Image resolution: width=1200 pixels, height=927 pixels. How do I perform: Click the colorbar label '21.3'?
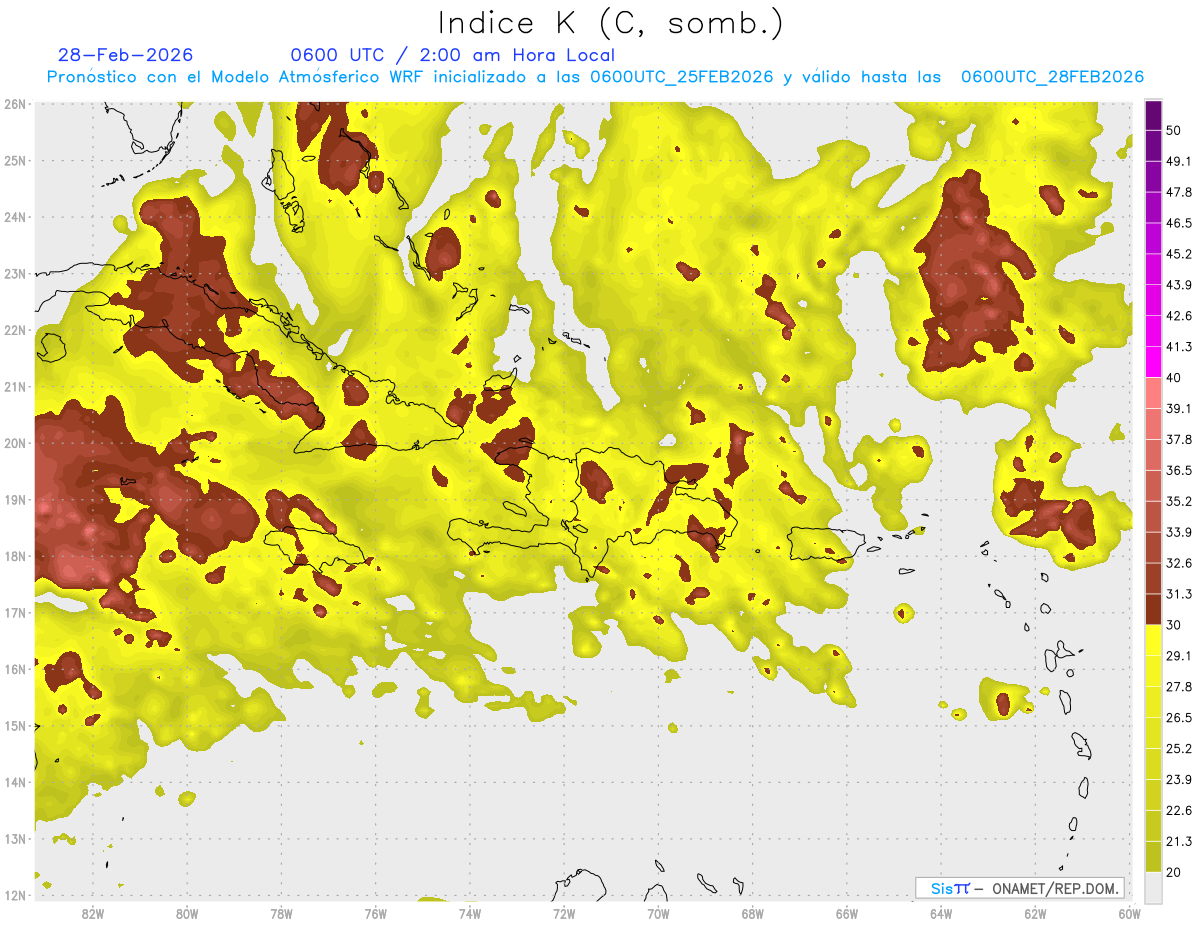(x=1179, y=842)
